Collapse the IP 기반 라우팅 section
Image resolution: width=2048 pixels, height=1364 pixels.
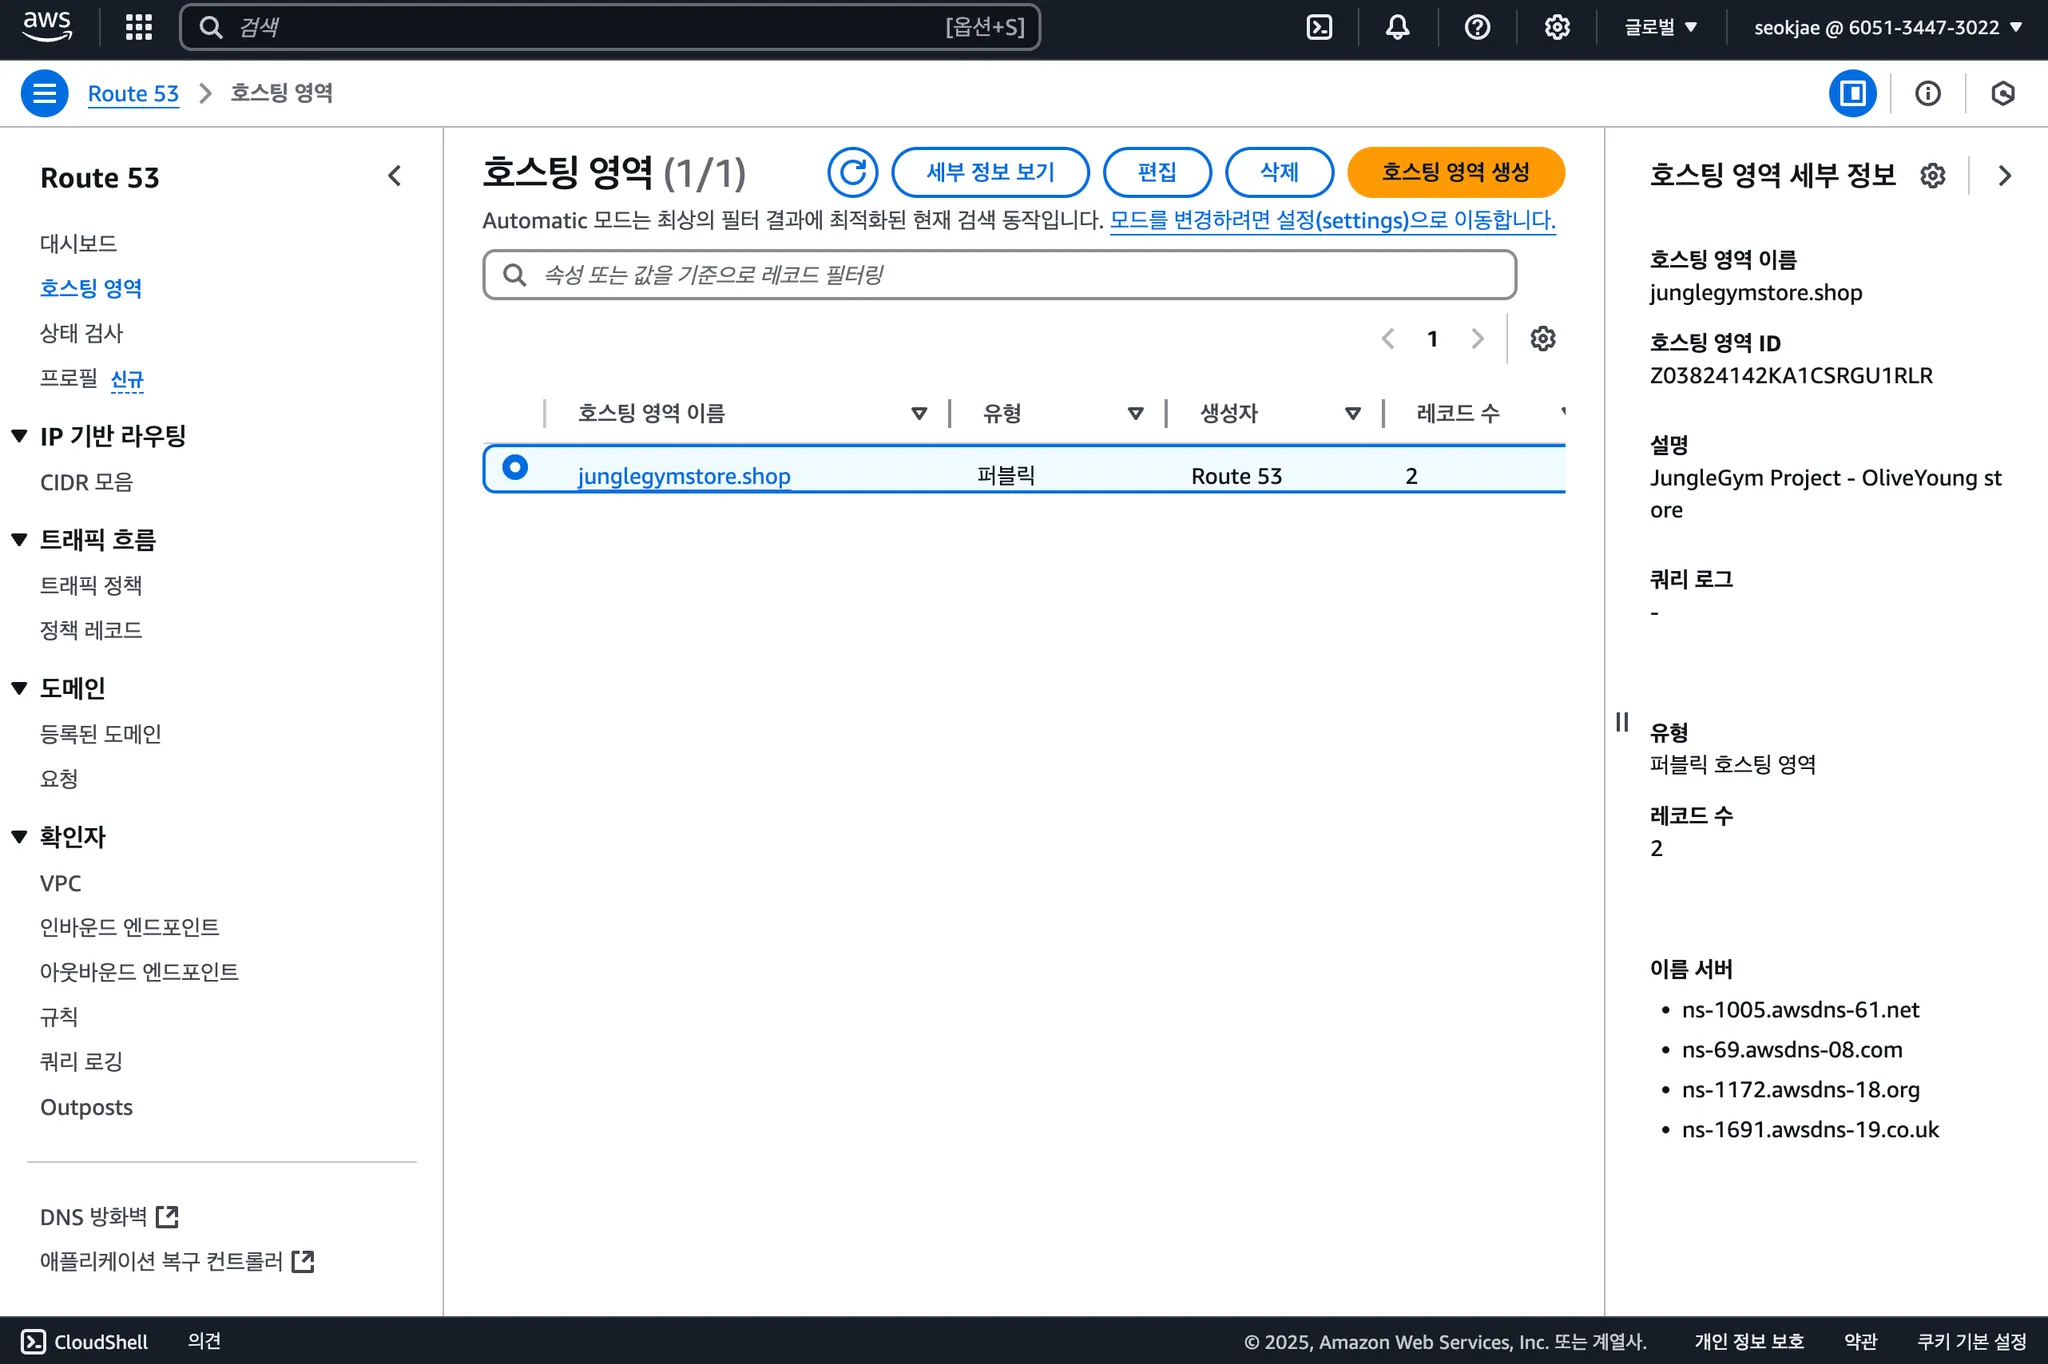19,436
